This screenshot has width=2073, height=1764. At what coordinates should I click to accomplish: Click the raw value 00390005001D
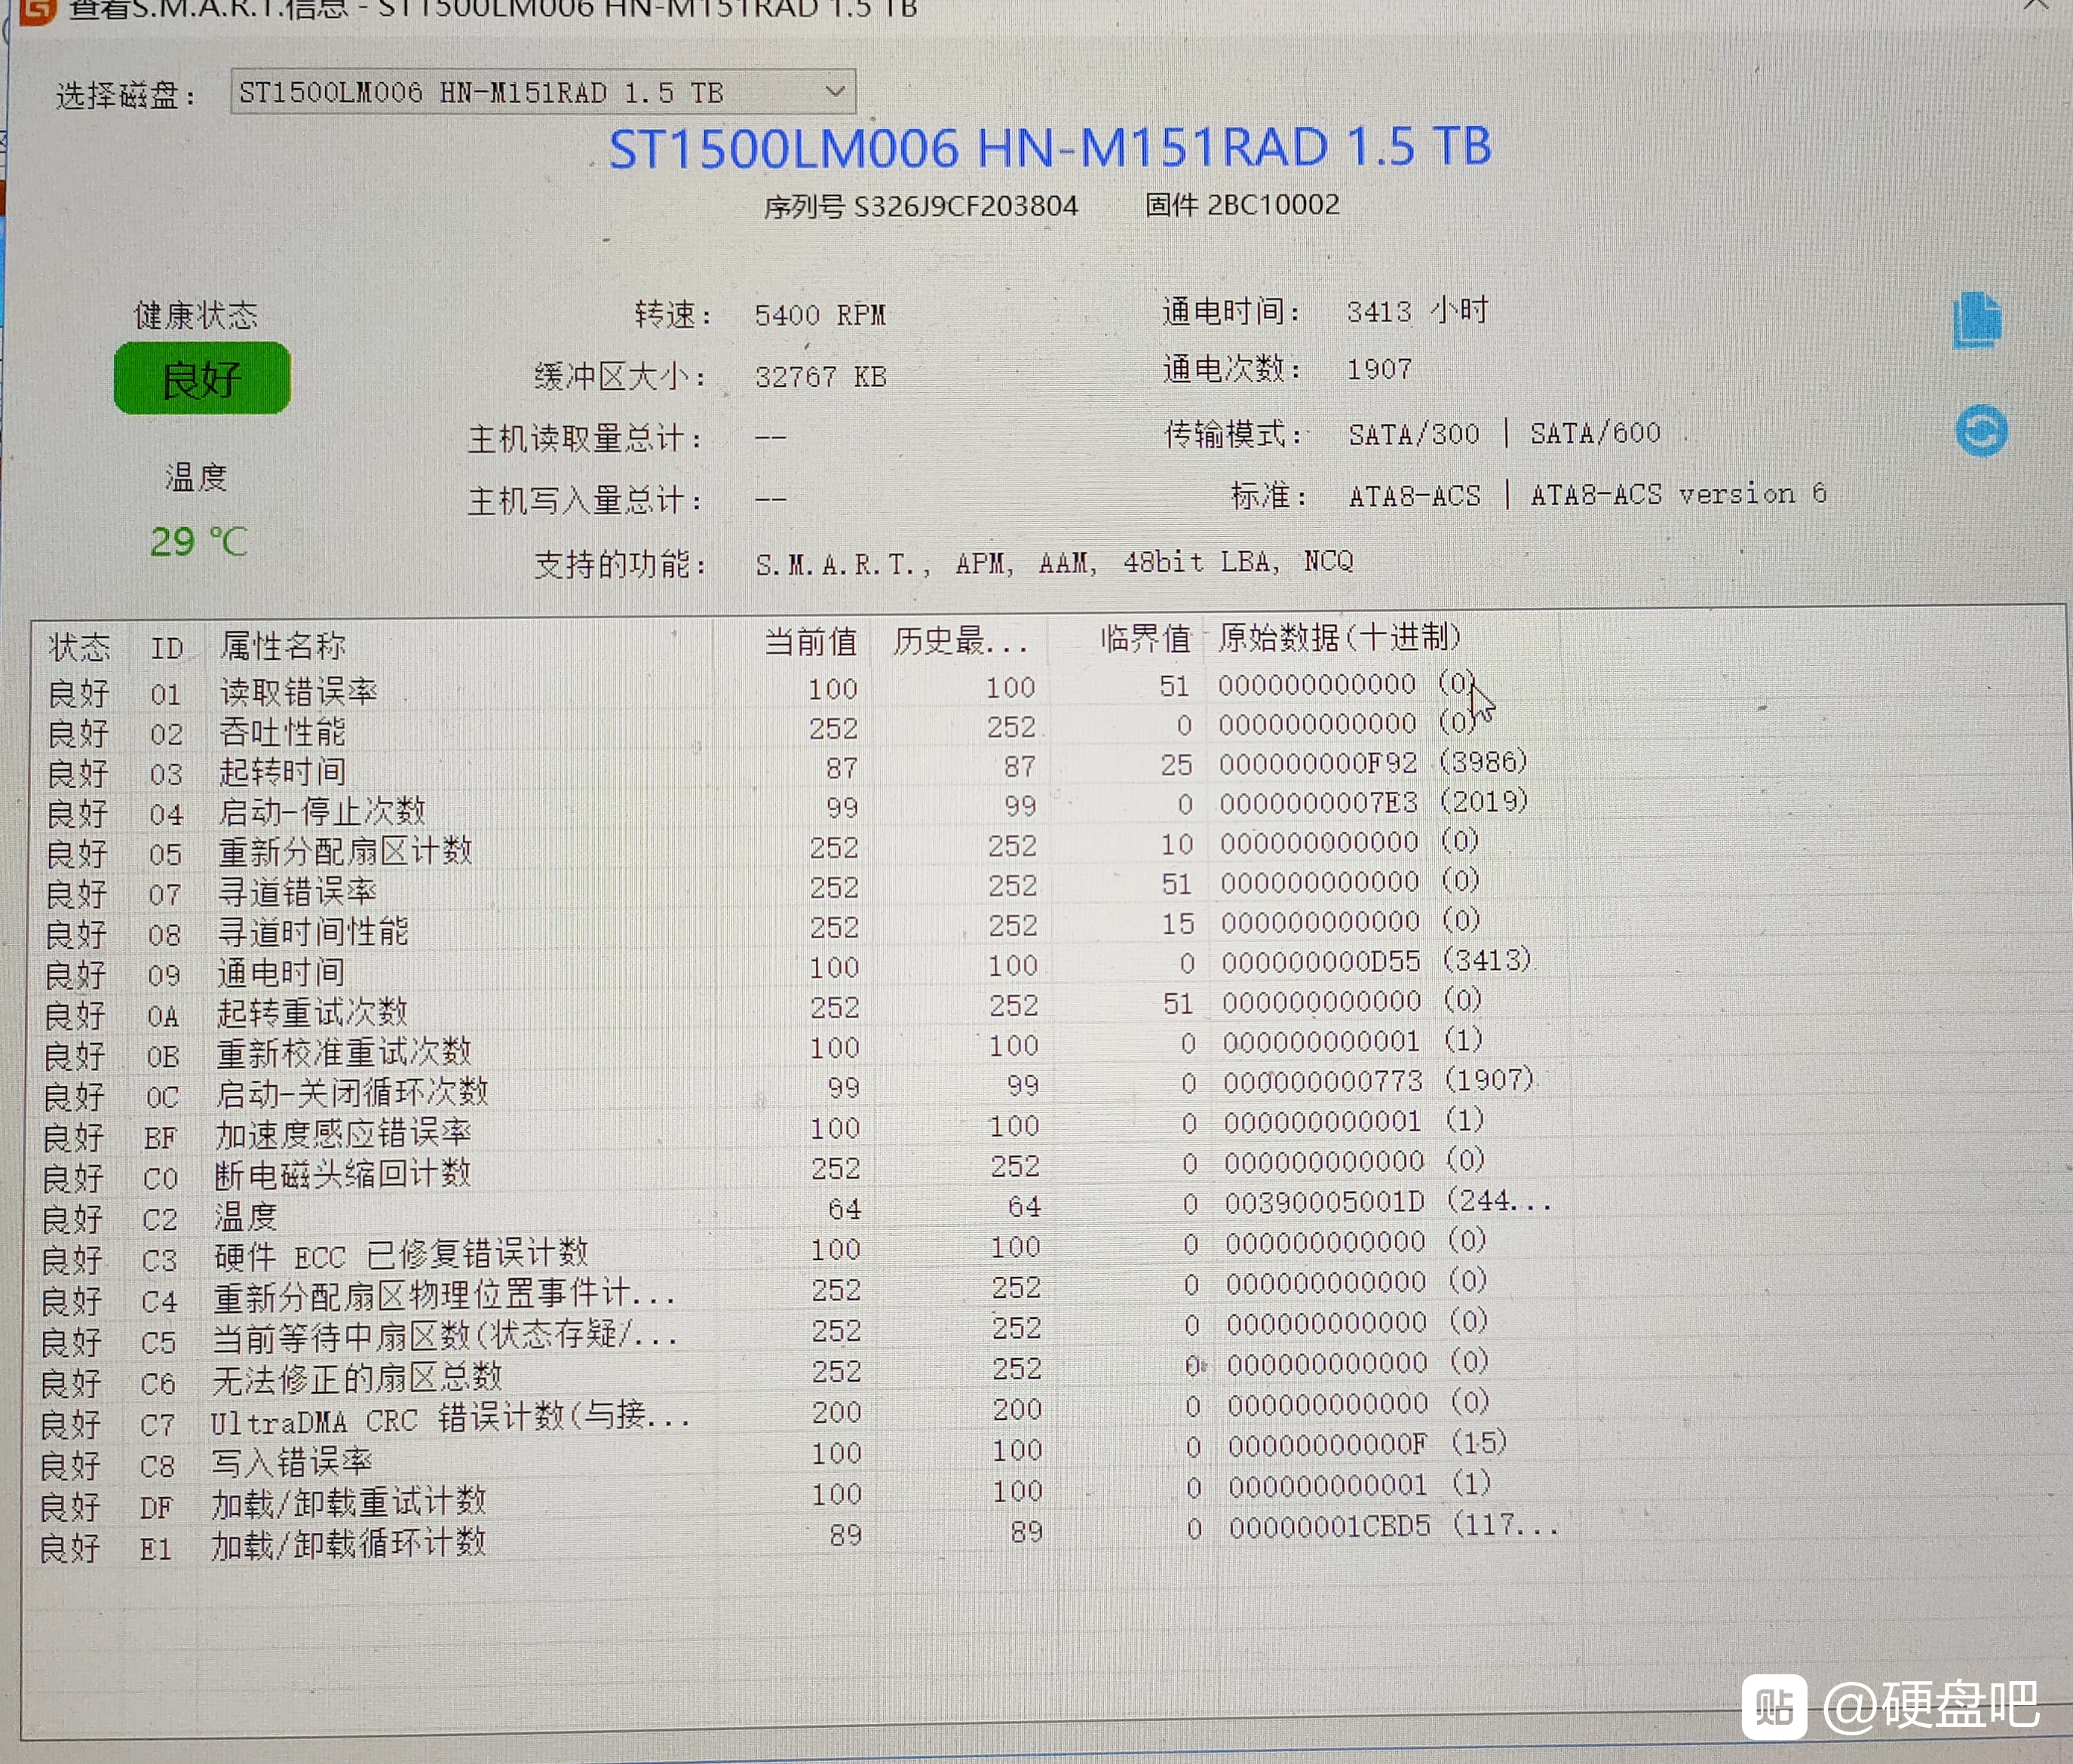[1324, 1201]
